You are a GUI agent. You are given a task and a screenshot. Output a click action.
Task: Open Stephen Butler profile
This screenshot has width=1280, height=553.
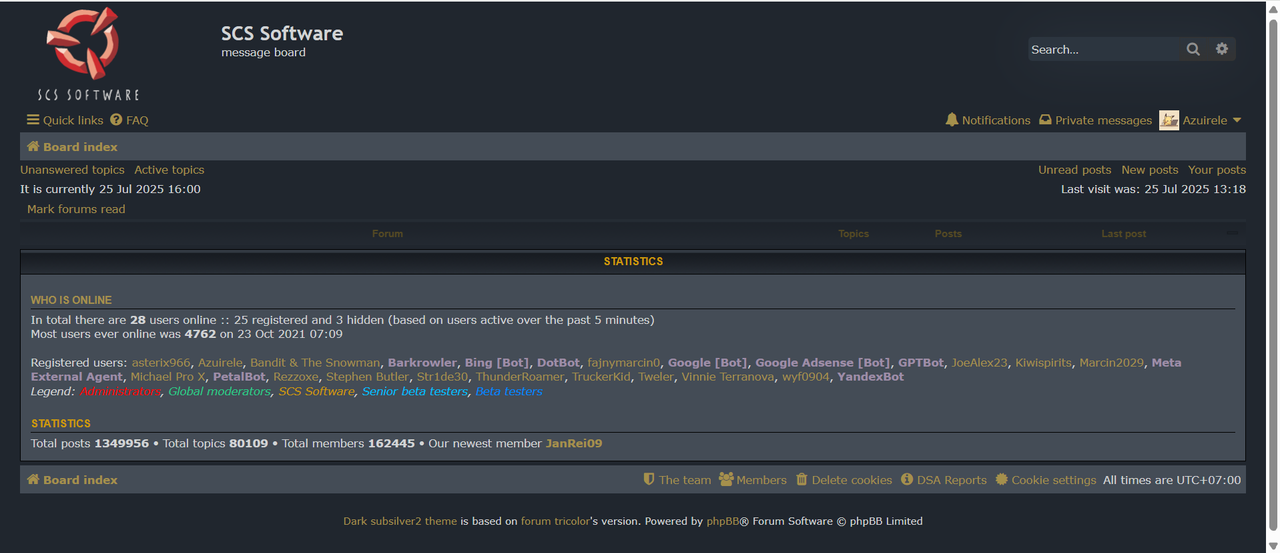click(x=367, y=377)
